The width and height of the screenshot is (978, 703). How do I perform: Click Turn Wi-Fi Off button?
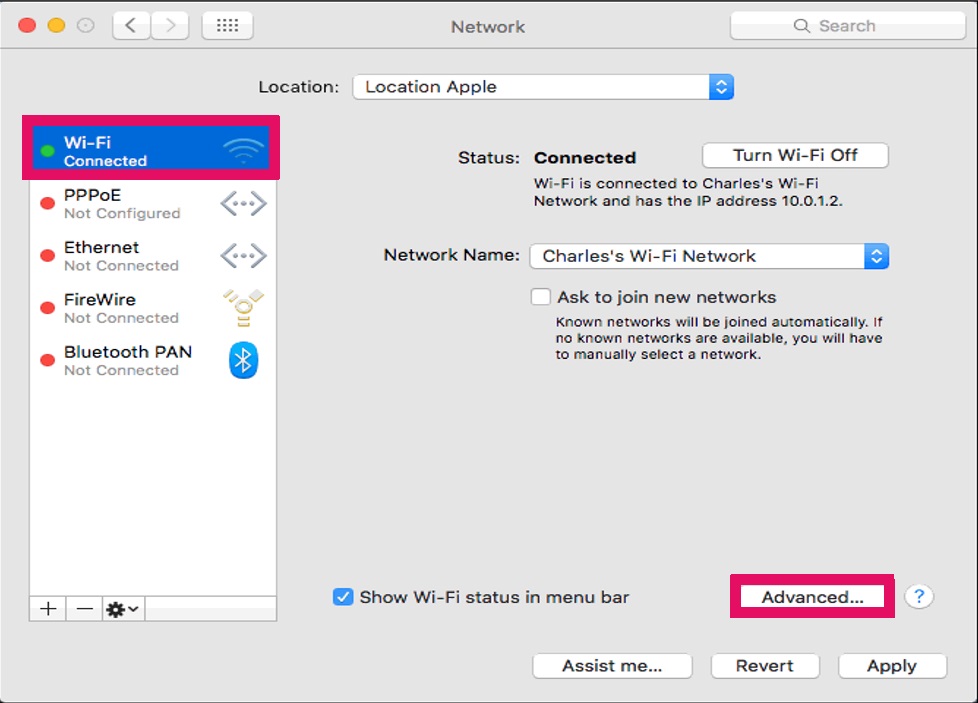tap(795, 155)
